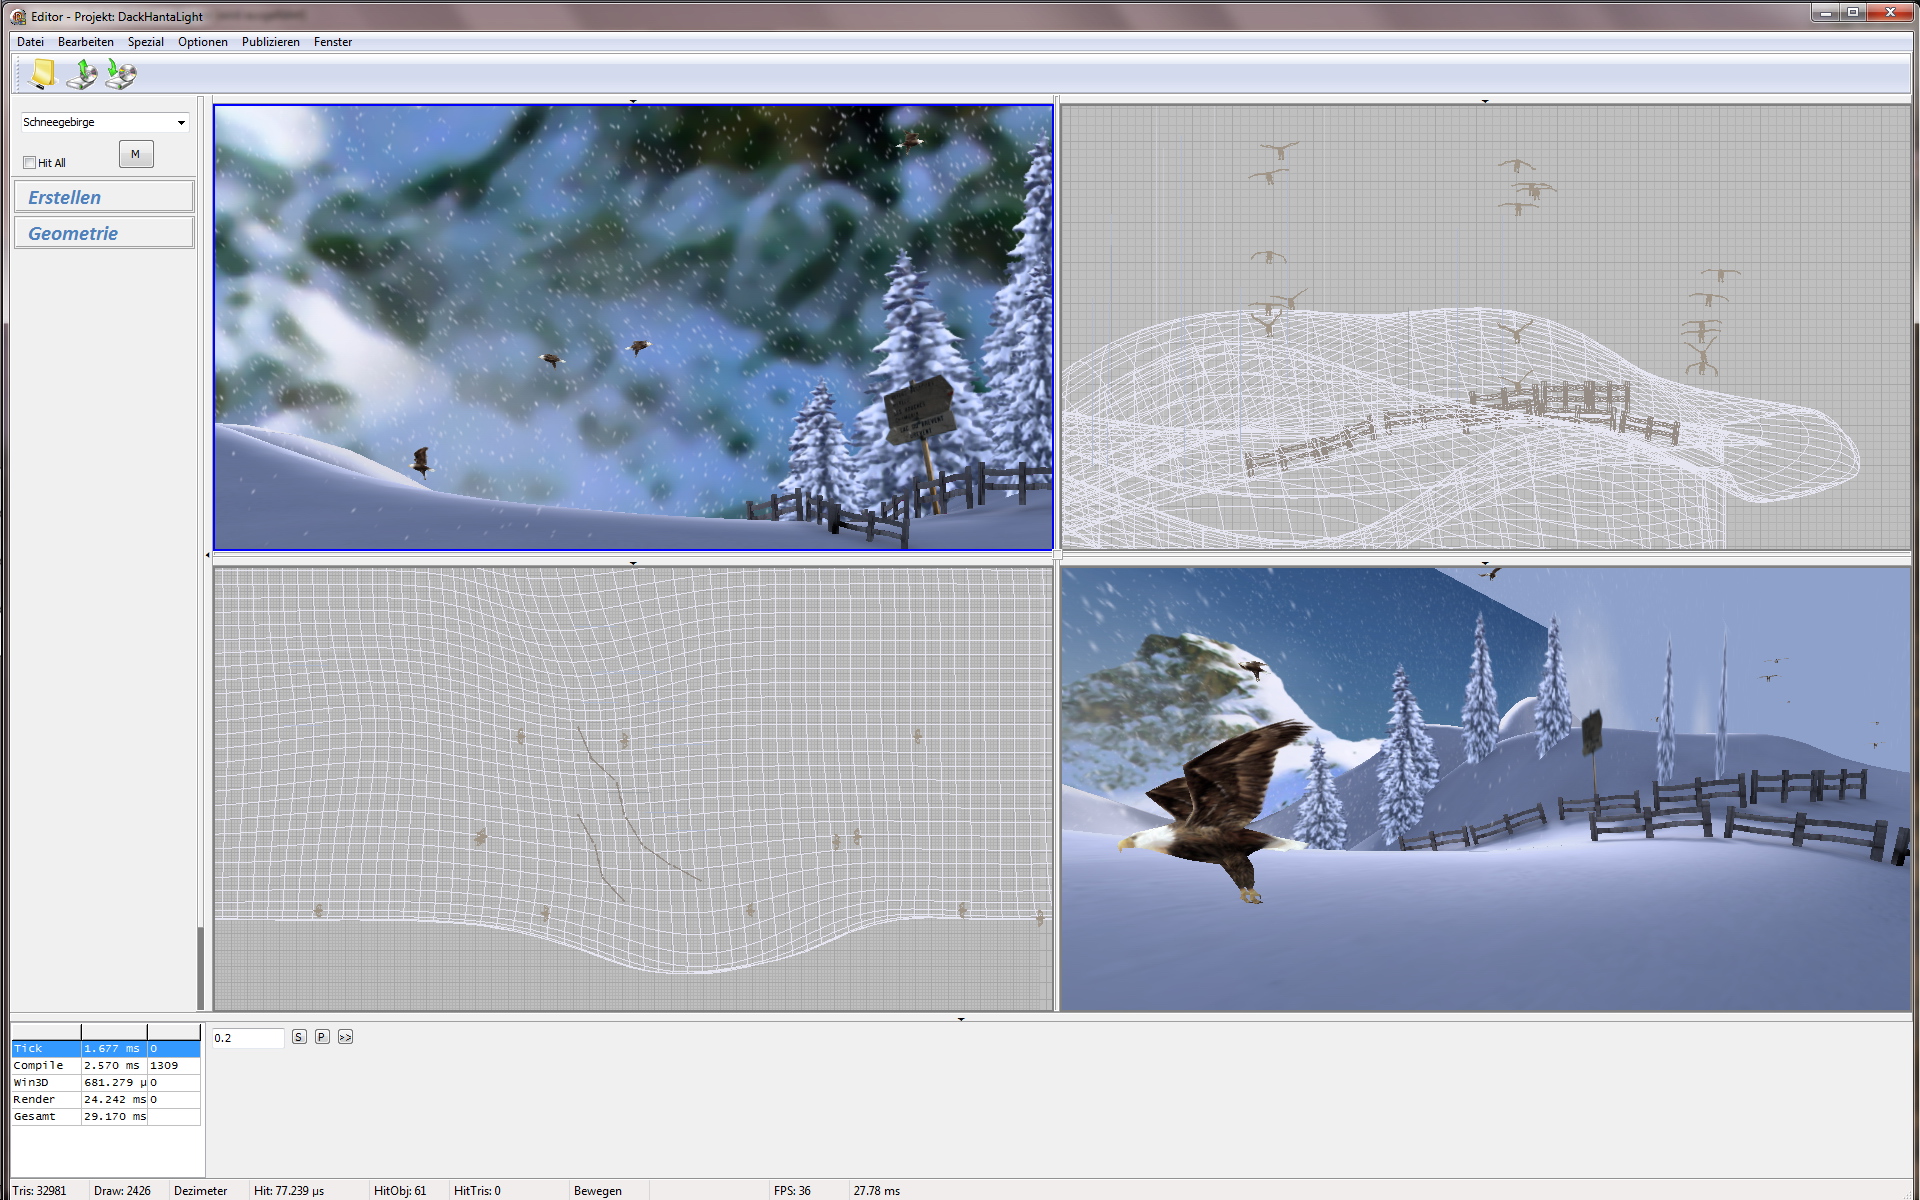The height and width of the screenshot is (1200, 1920).
Task: Click the >> fast-forward button
Action: 345,1037
